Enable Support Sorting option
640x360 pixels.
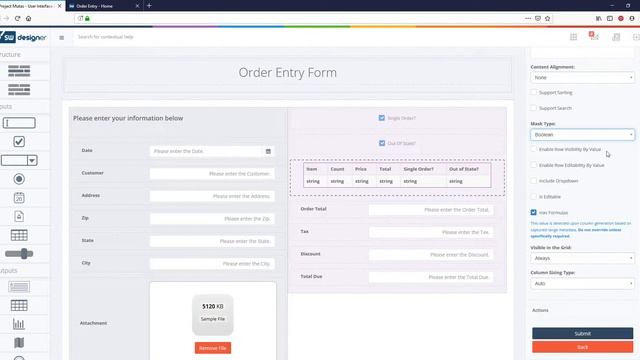533,92
